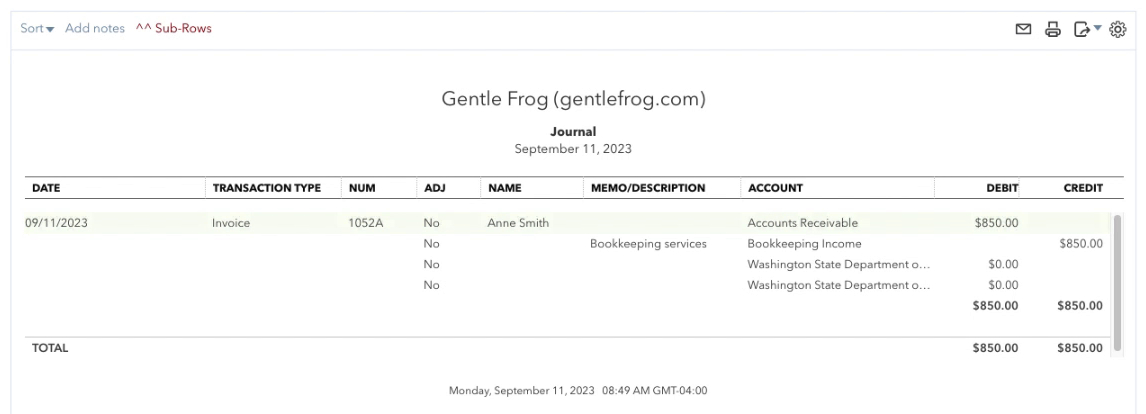Print the Journal report
This screenshot has height=414, width=1146.
1052,29
